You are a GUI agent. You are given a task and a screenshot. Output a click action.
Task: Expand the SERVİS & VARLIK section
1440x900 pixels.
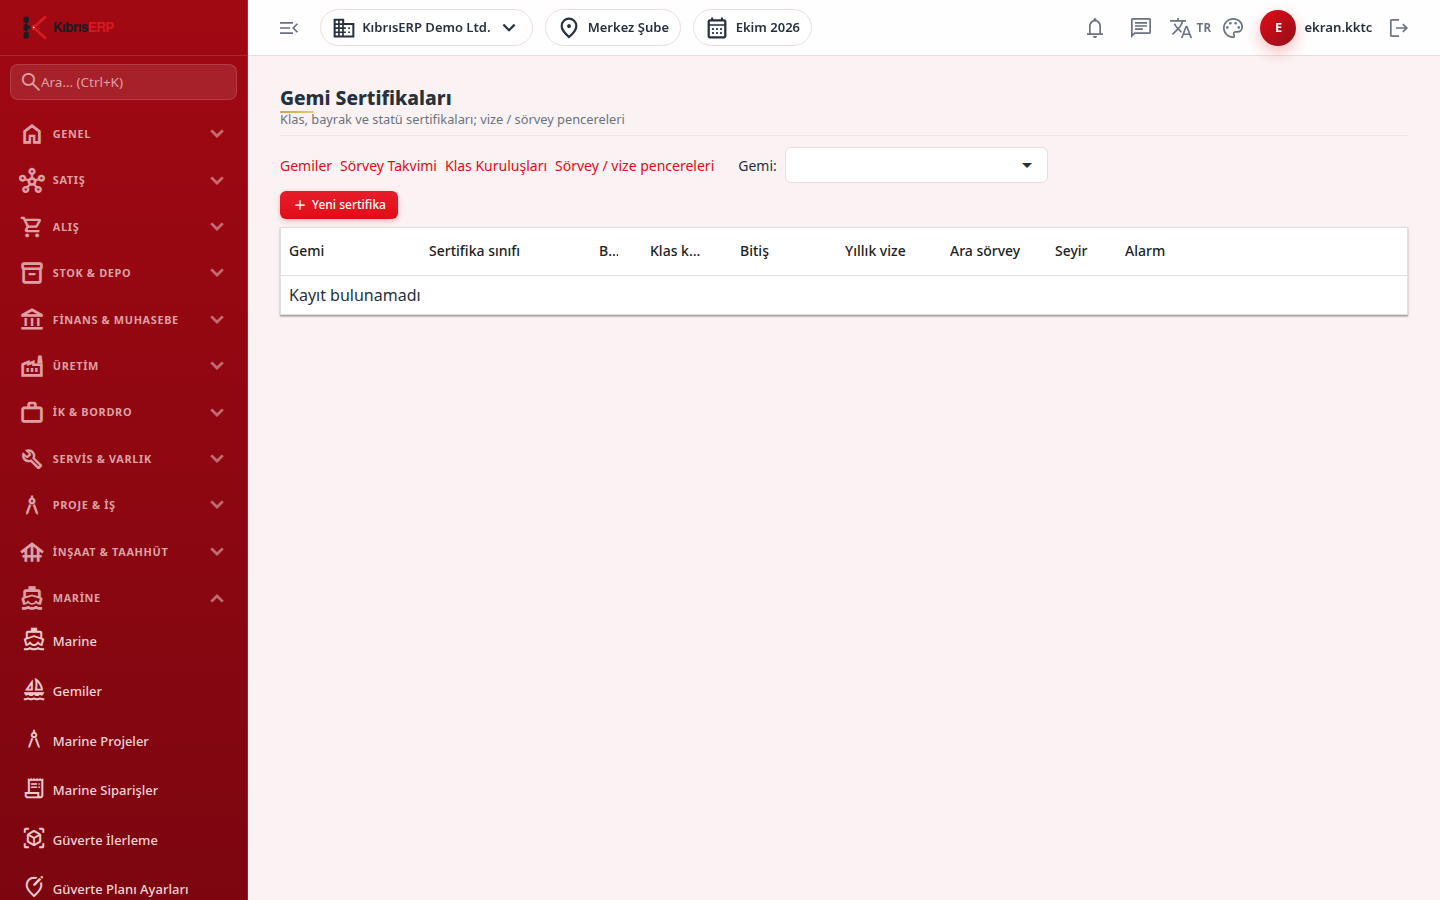click(x=124, y=459)
